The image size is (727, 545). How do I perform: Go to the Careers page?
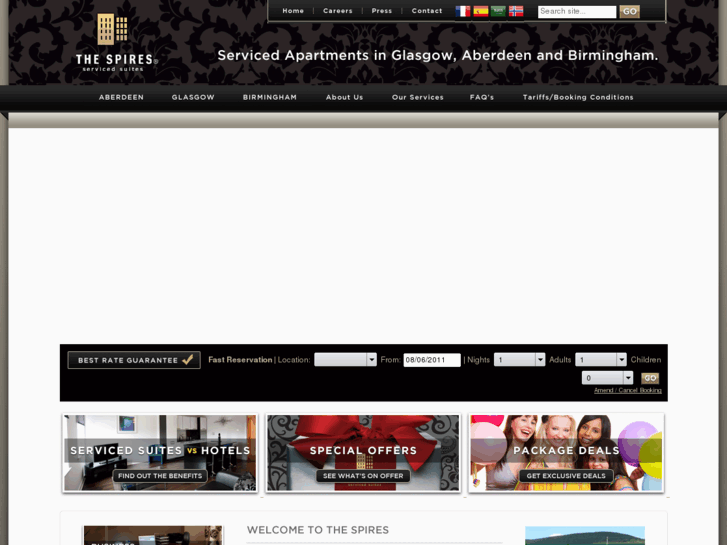(x=338, y=11)
